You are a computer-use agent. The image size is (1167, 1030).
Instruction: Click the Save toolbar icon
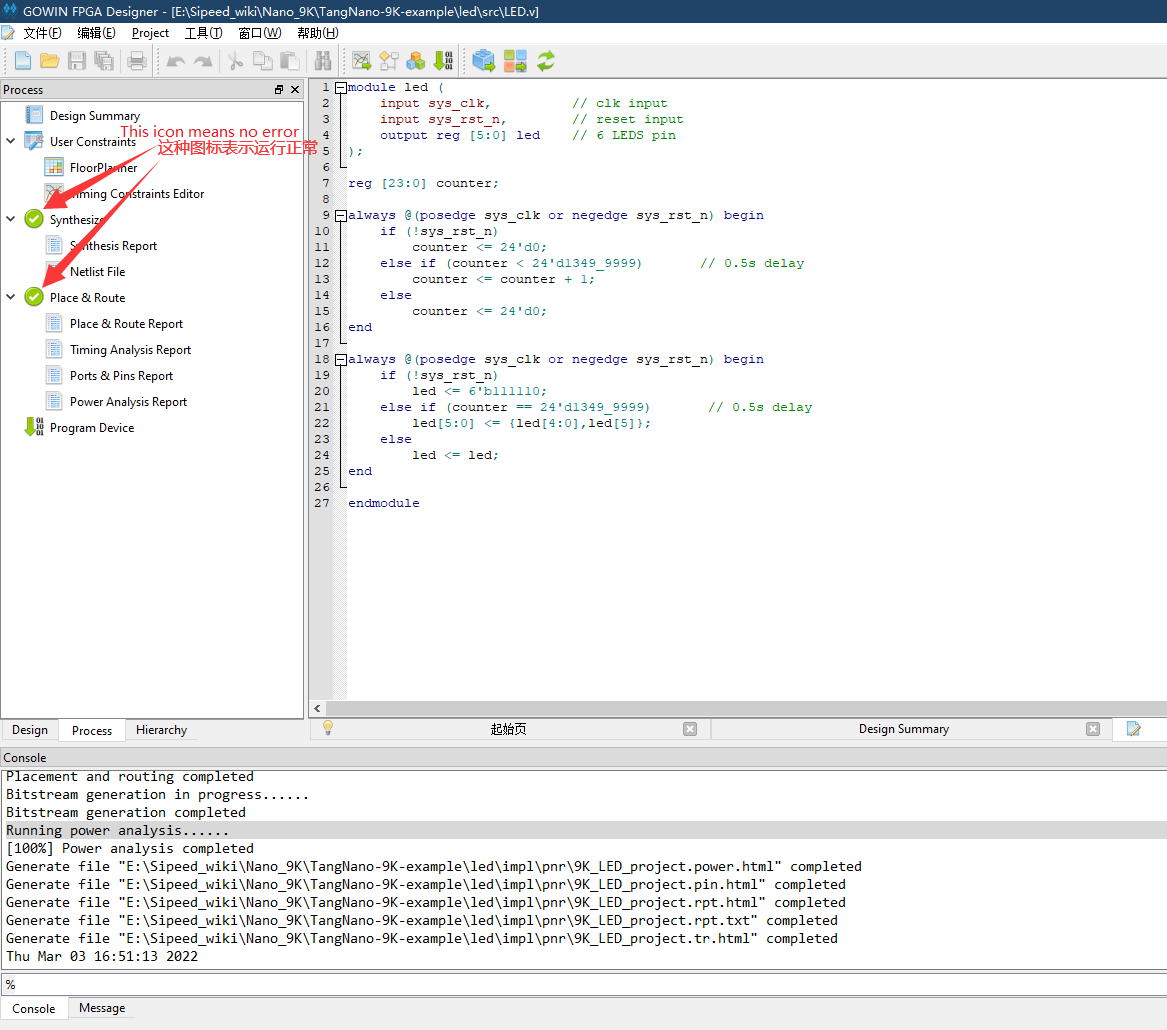click(77, 61)
